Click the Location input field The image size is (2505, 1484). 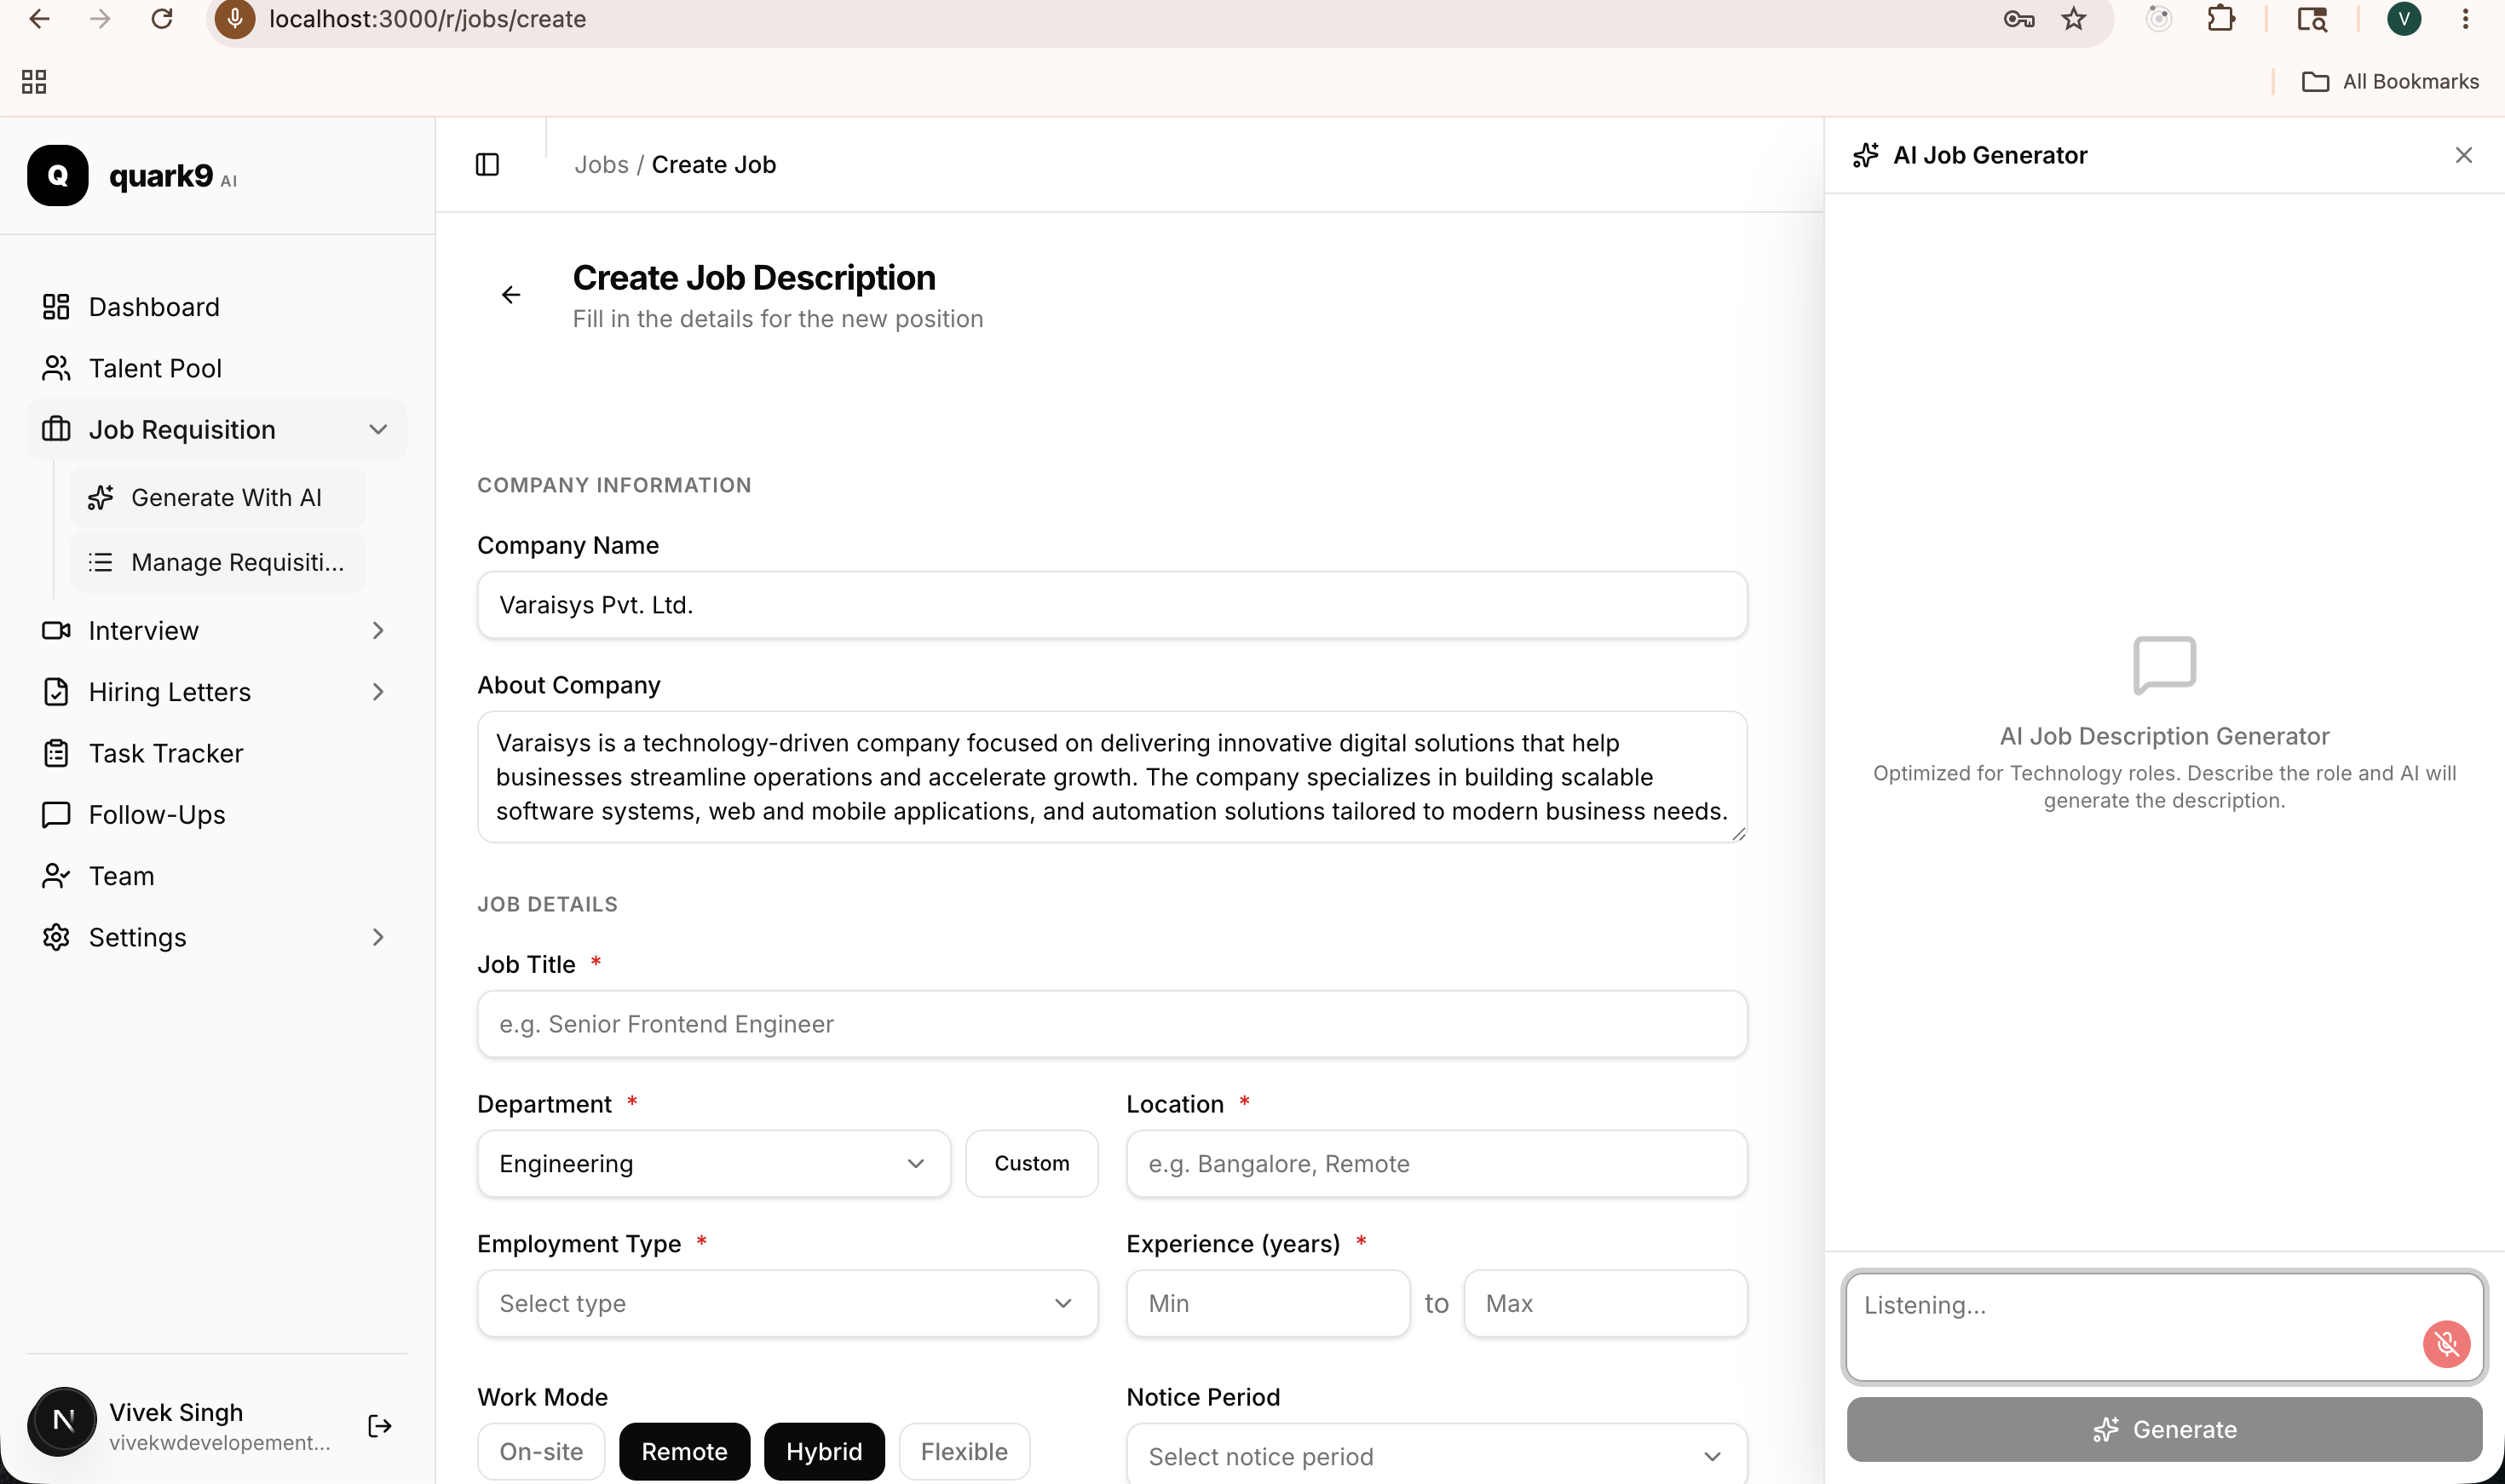tap(1436, 1164)
